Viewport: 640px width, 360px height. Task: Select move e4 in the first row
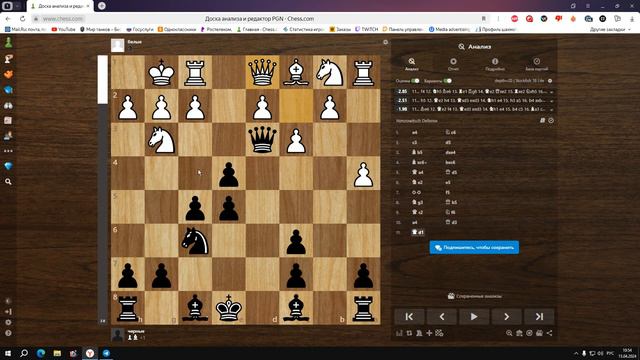point(415,133)
